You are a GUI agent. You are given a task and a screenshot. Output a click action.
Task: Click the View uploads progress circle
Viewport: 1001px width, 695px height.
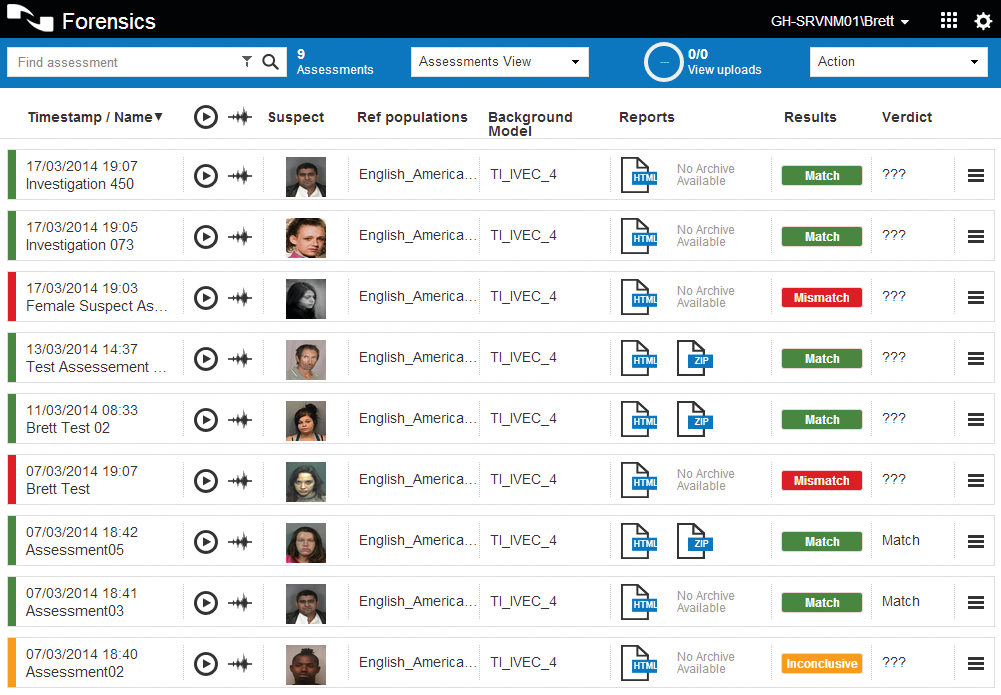tap(663, 61)
